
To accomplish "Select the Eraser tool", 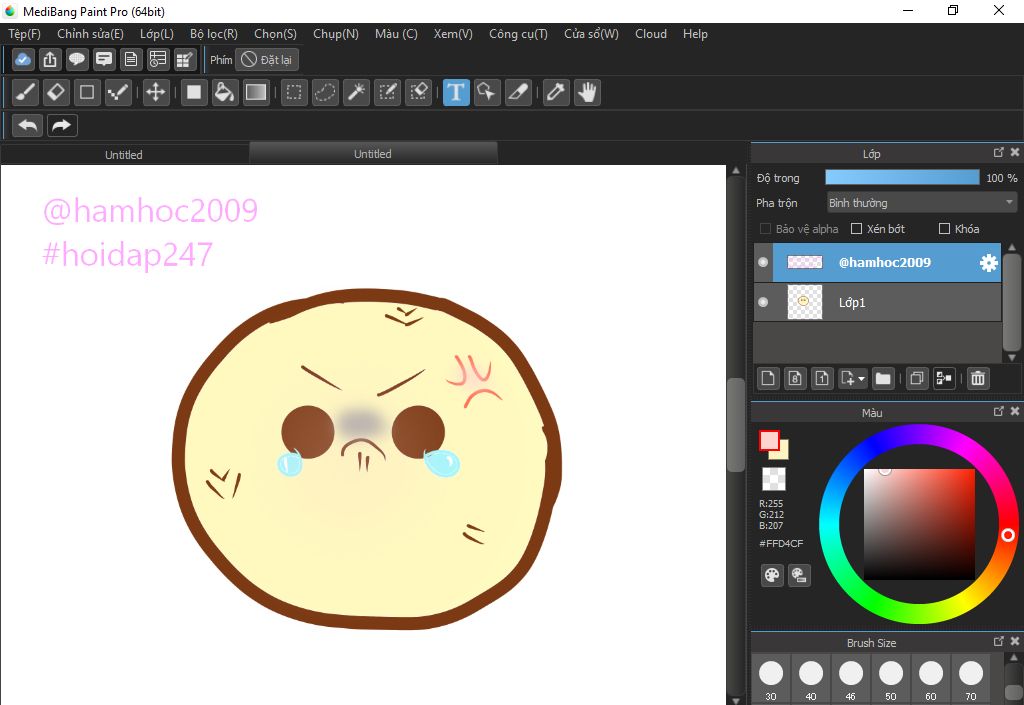I will coord(56,92).
